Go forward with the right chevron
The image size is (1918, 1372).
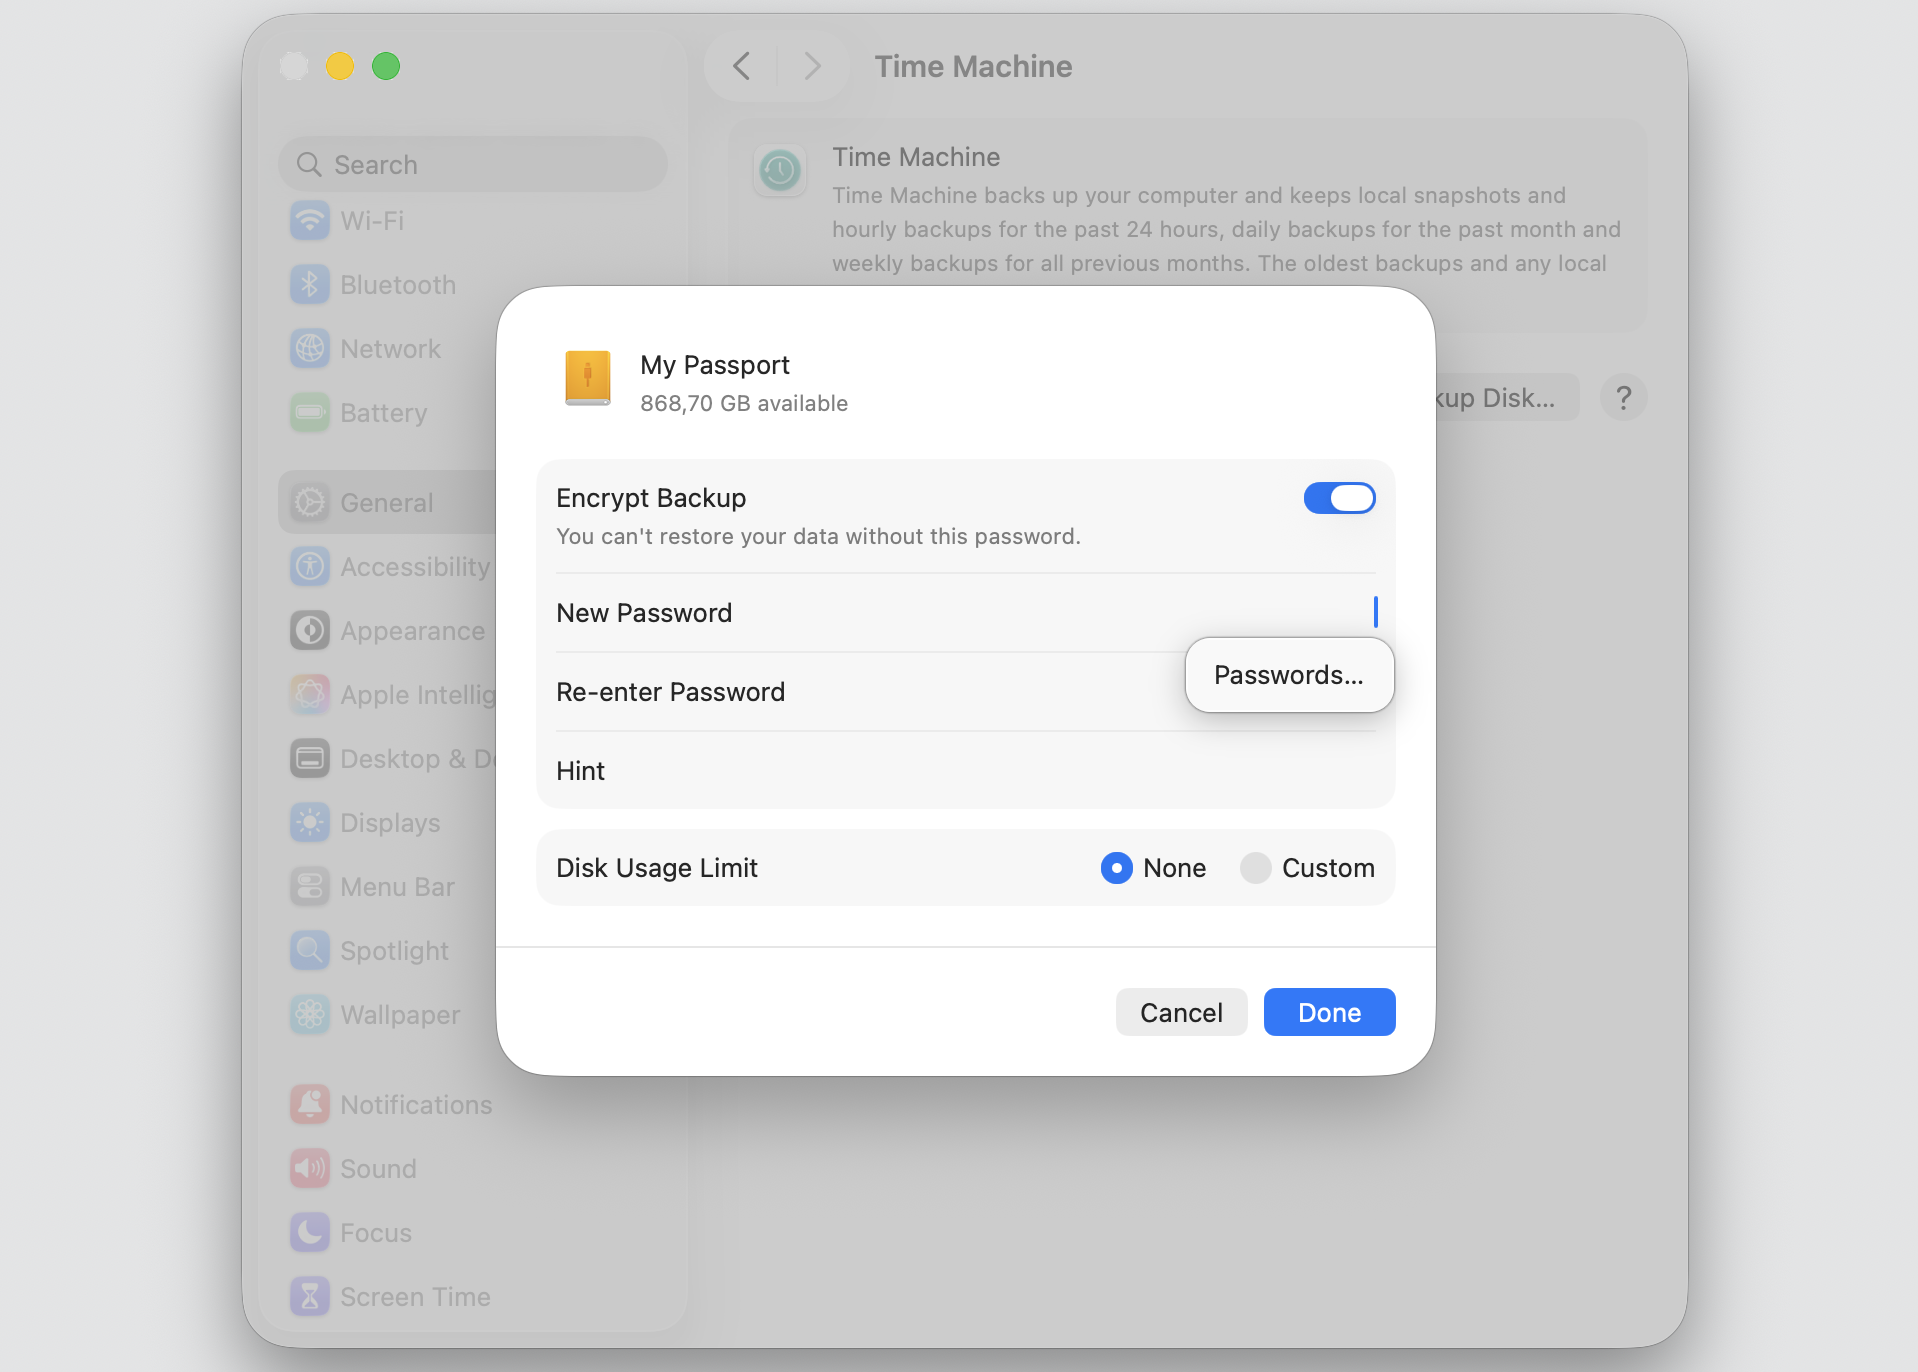click(812, 66)
